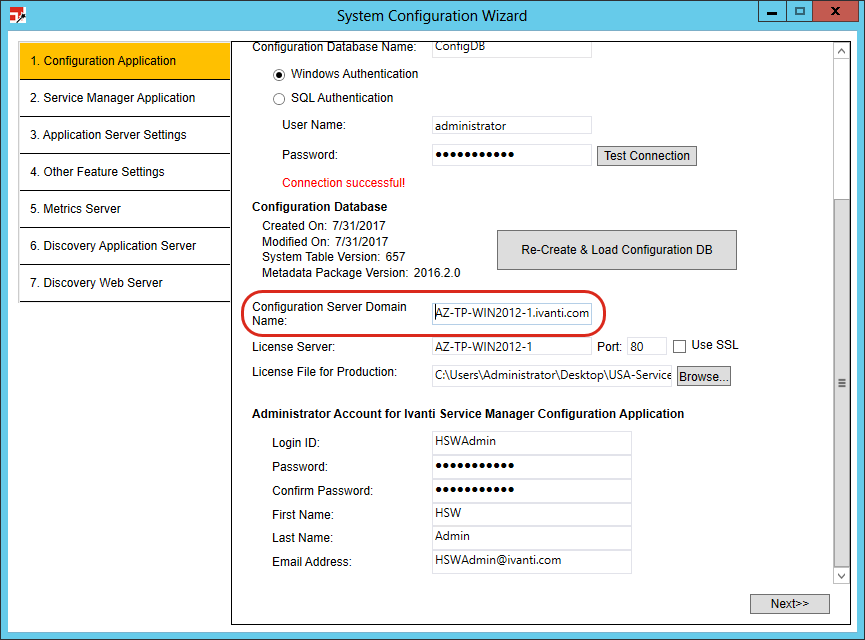Focus the Port field showing 80
This screenshot has width=865, height=640.
[647, 346]
